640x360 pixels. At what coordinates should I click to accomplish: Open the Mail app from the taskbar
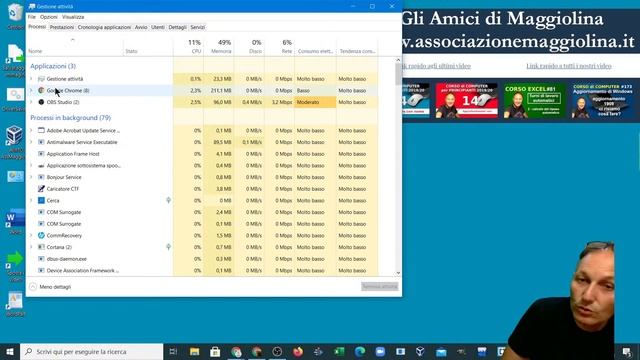click(x=441, y=351)
